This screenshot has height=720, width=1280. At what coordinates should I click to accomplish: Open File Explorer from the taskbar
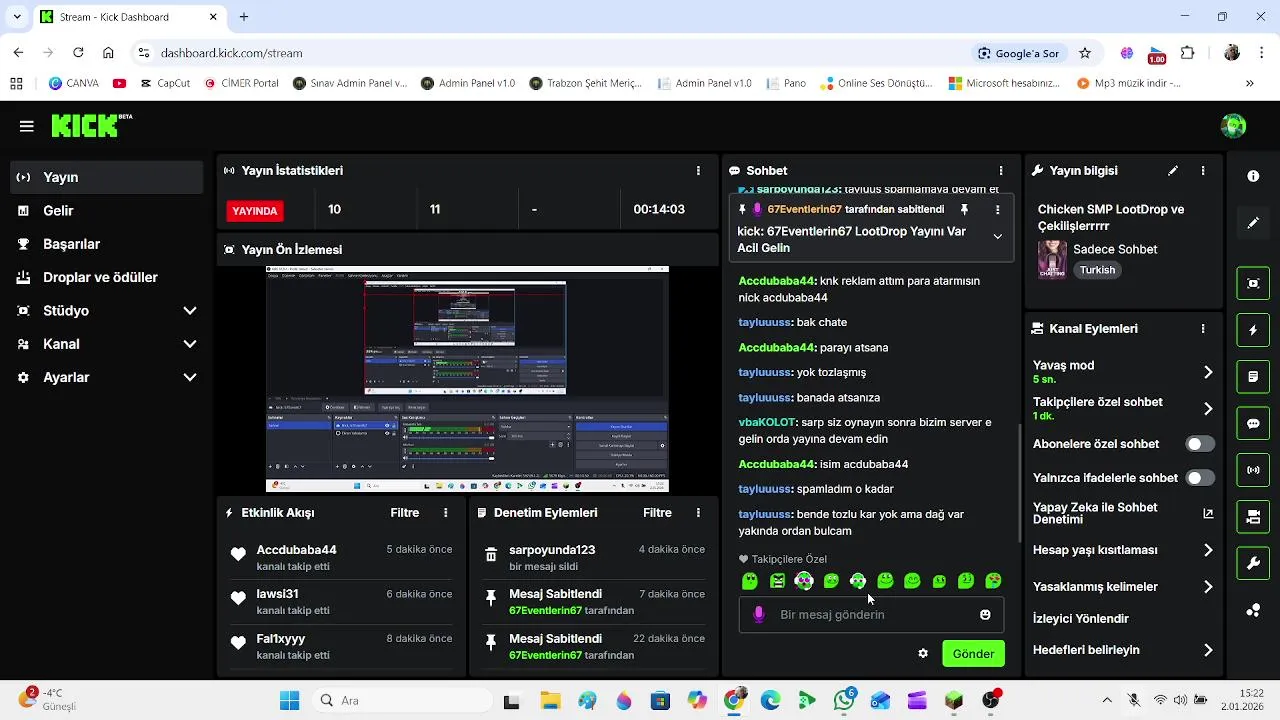click(x=550, y=700)
